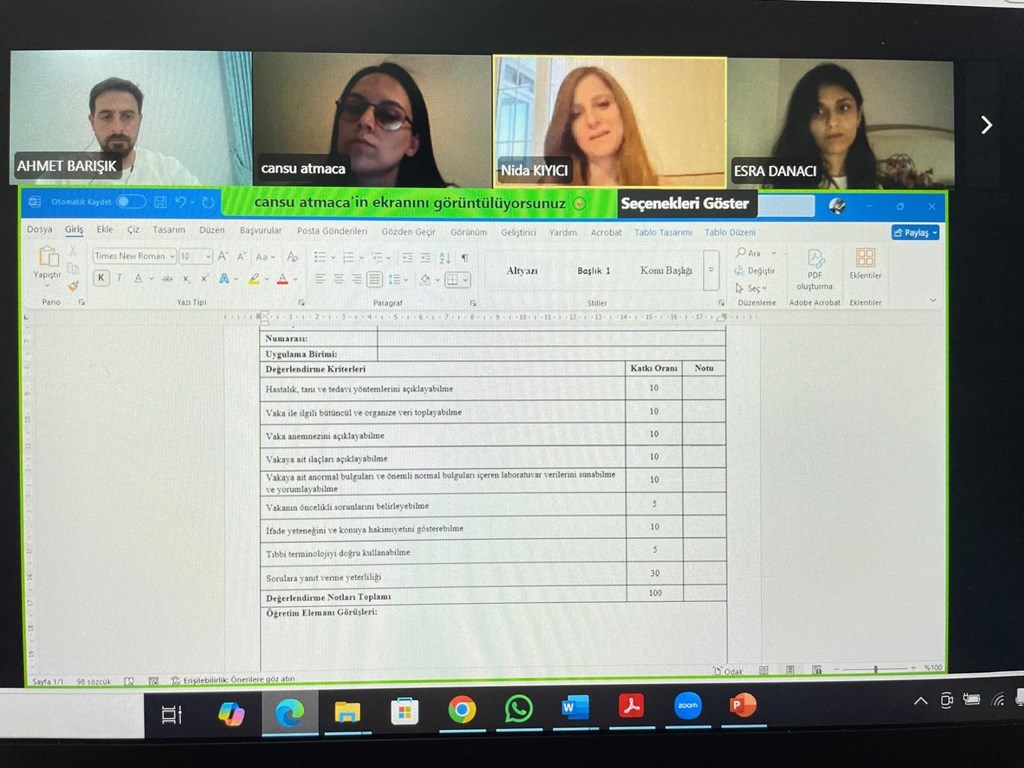Viewport: 1024px width, 768px height.
Task: Switch to Tablo Tasarımı tab
Action: click(x=662, y=232)
